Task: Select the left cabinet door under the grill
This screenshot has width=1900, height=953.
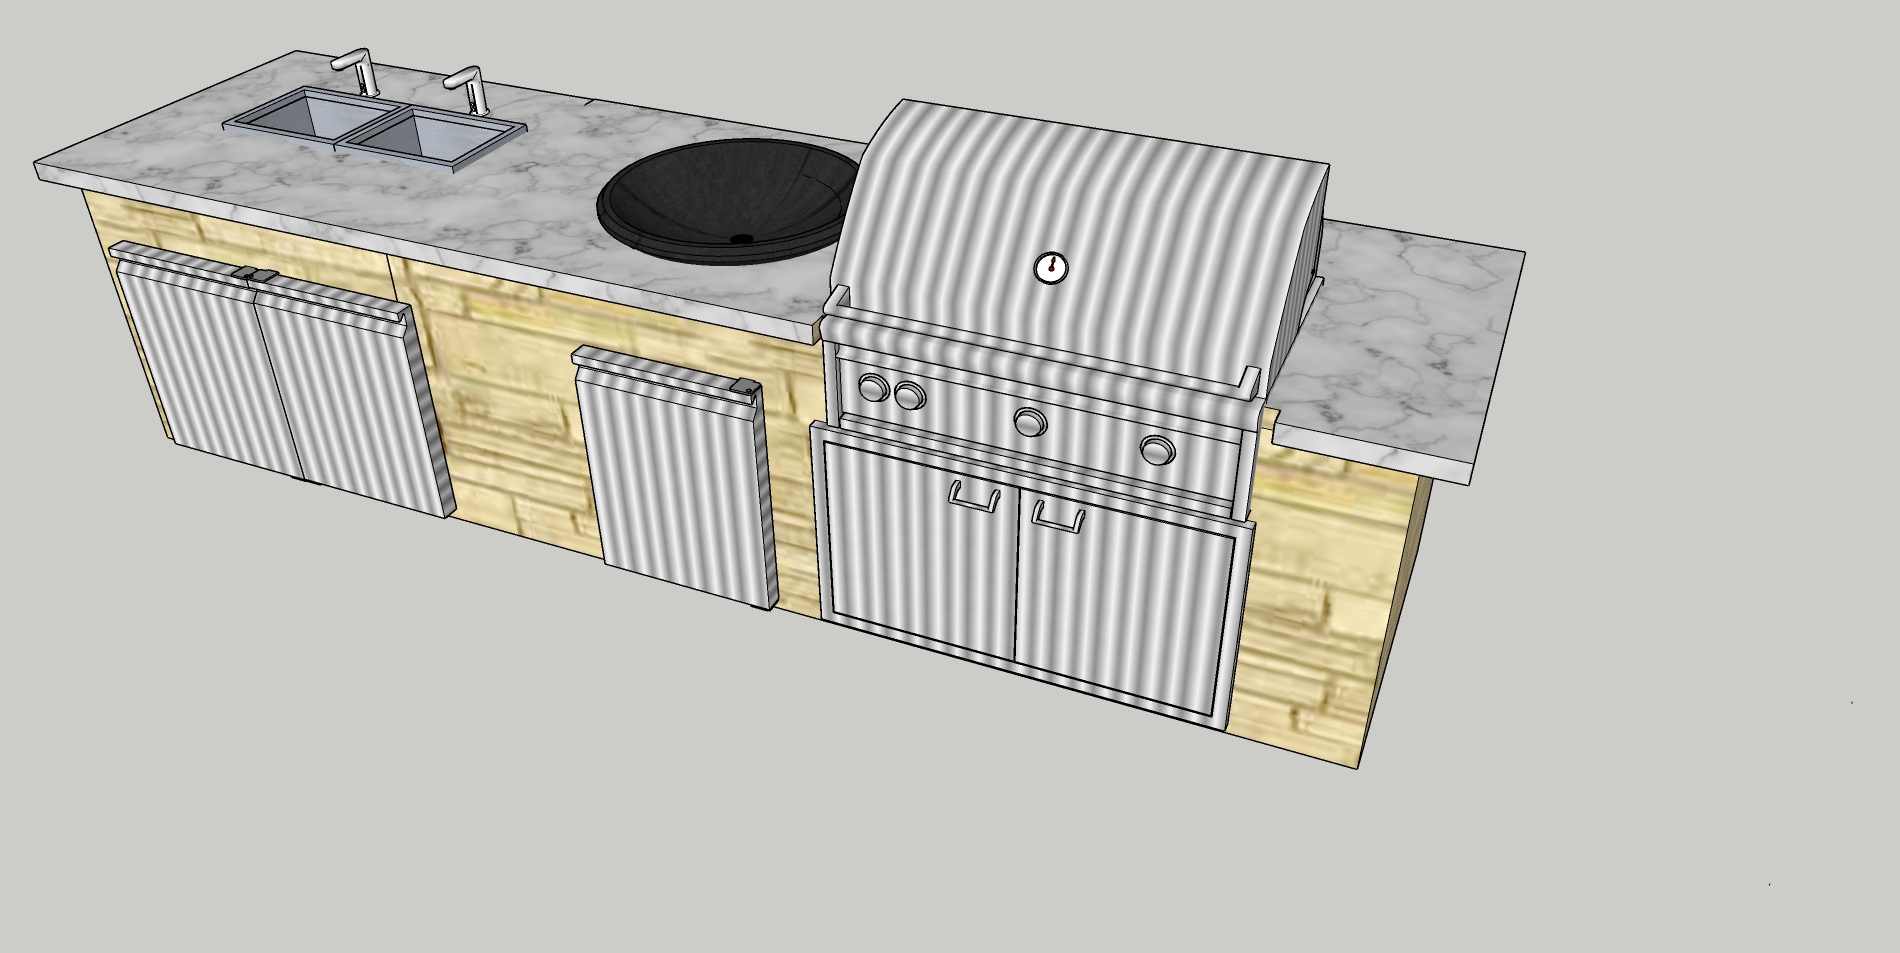Action: [x=922, y=551]
